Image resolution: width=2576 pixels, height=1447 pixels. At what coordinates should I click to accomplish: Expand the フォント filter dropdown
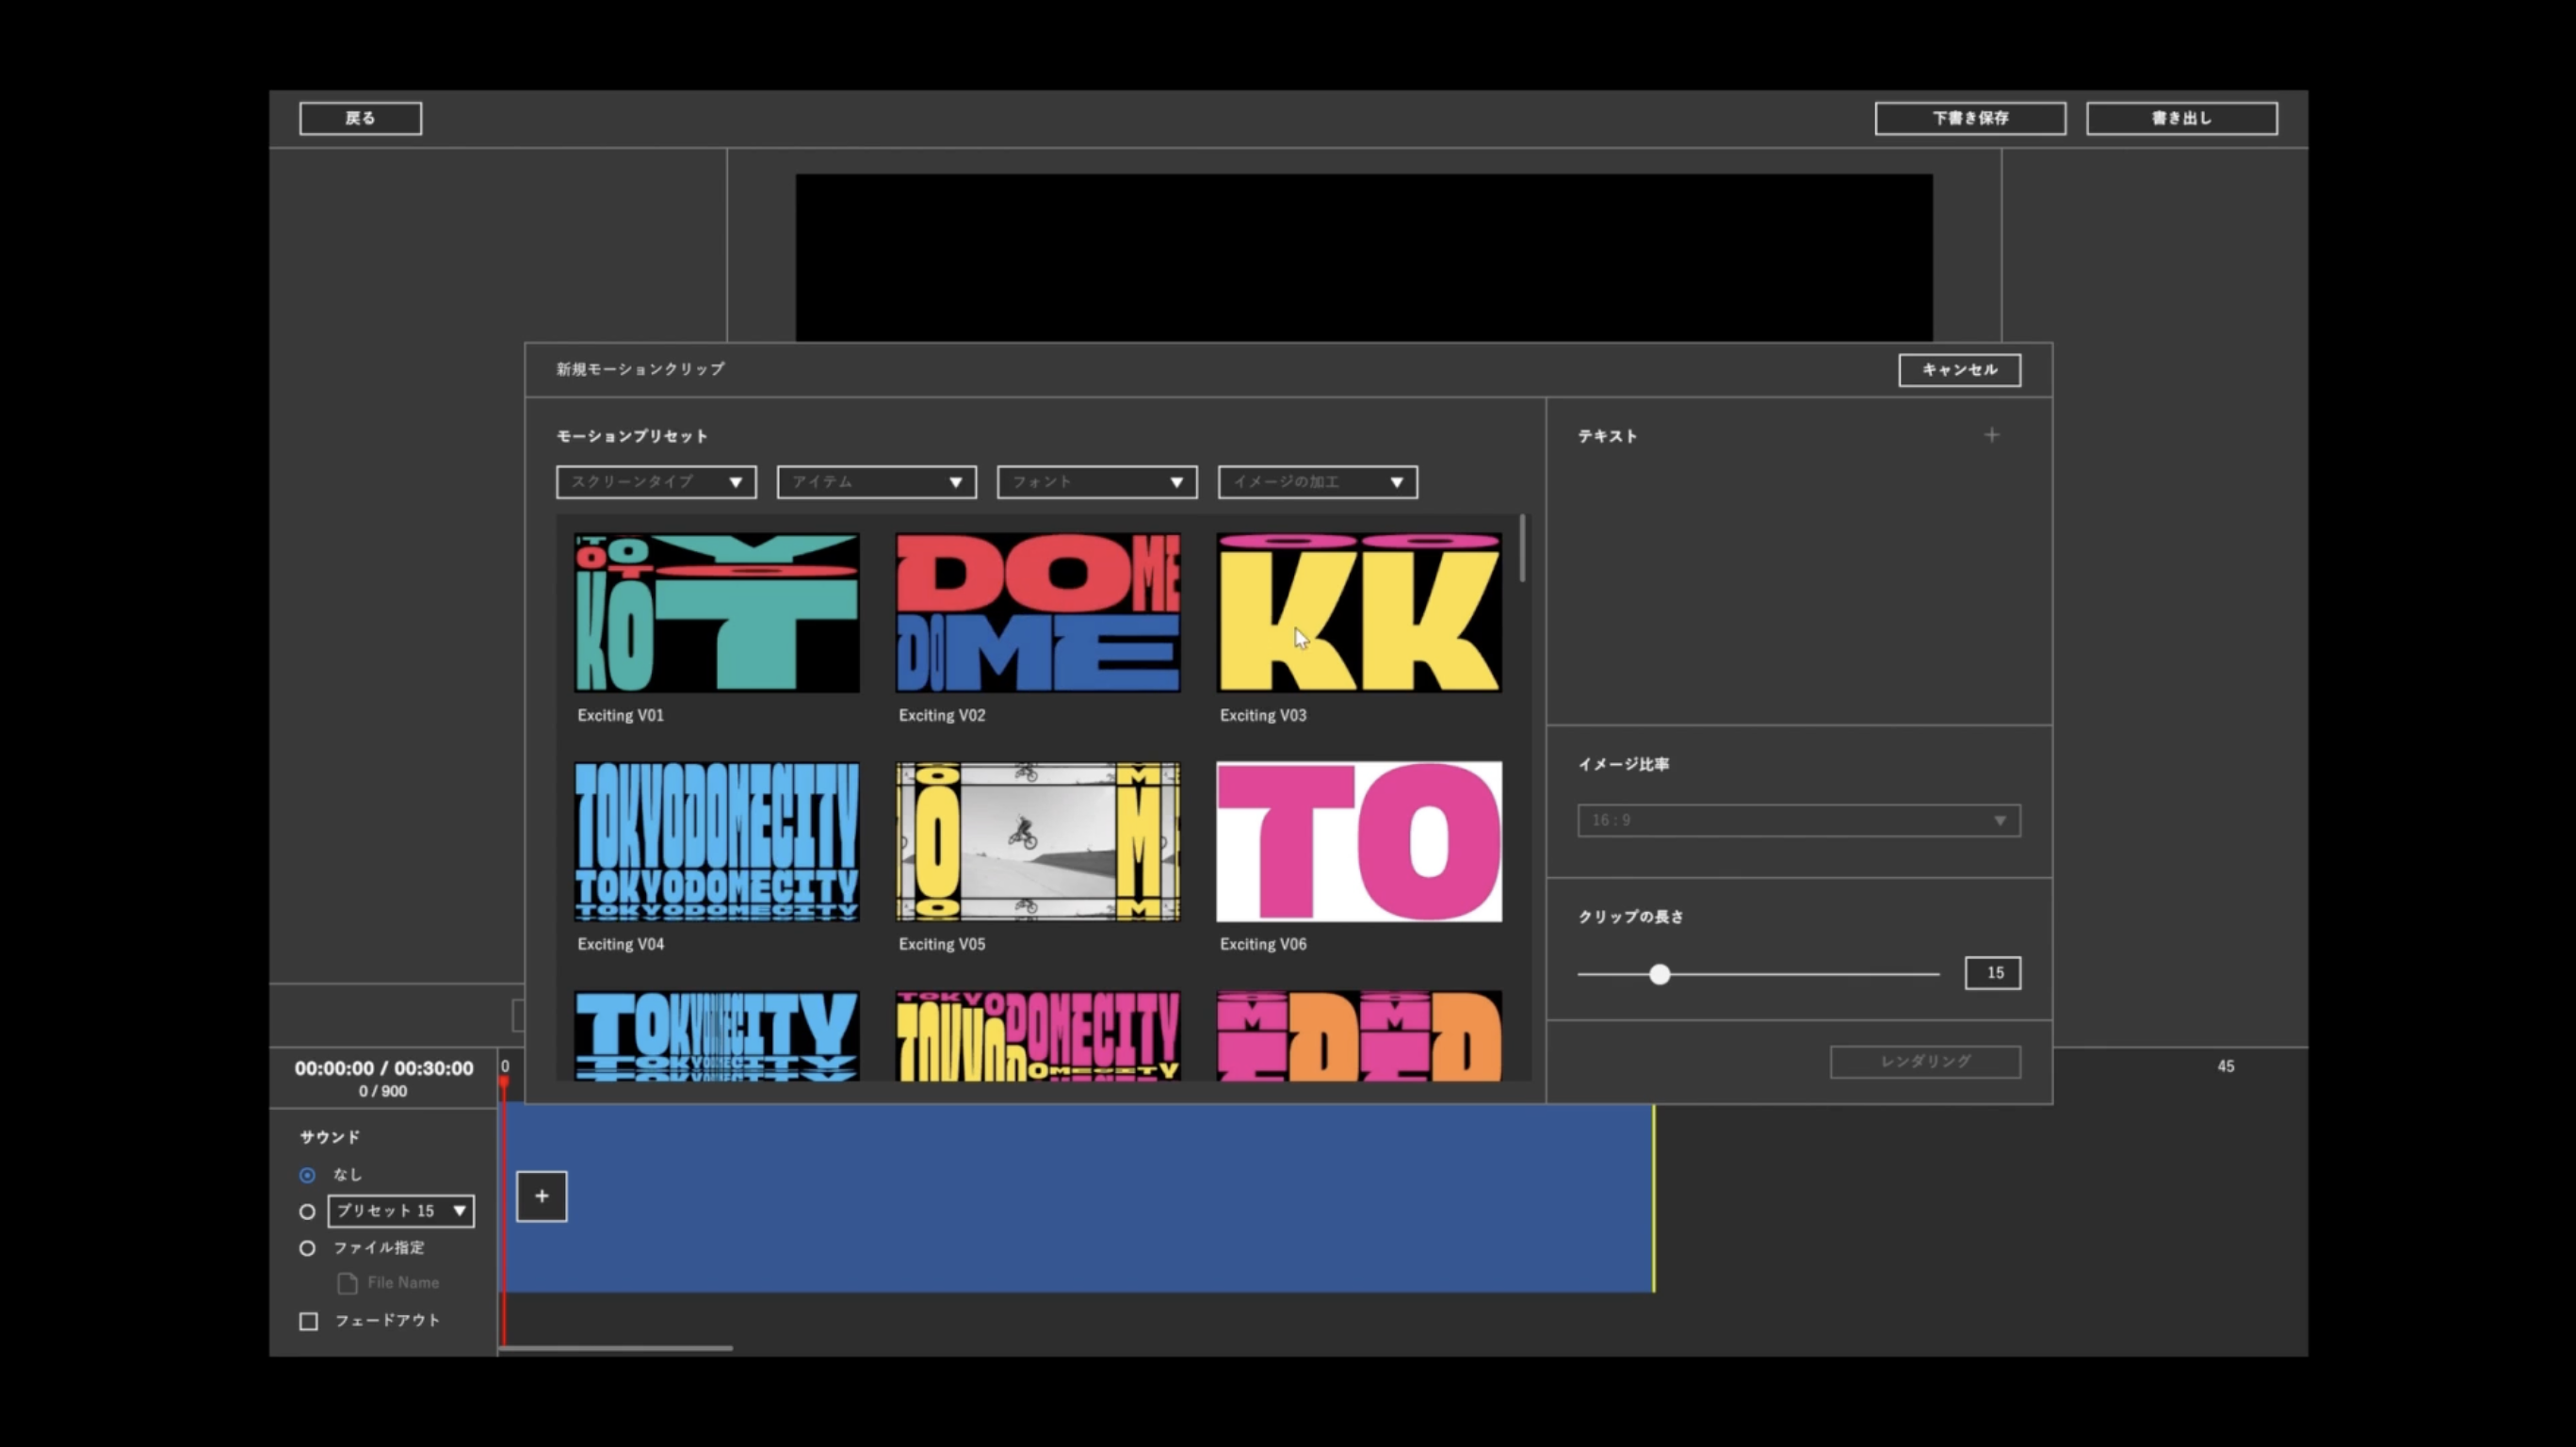tap(1096, 482)
